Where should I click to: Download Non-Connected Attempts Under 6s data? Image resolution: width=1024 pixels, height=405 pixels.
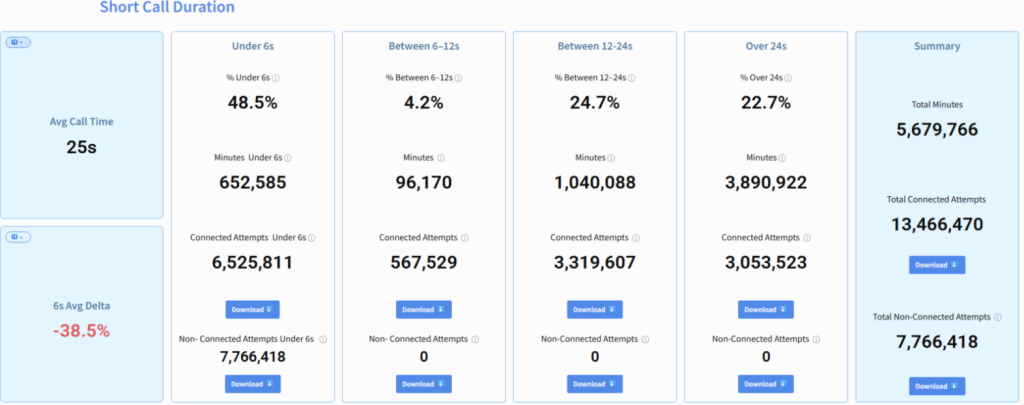(x=253, y=384)
